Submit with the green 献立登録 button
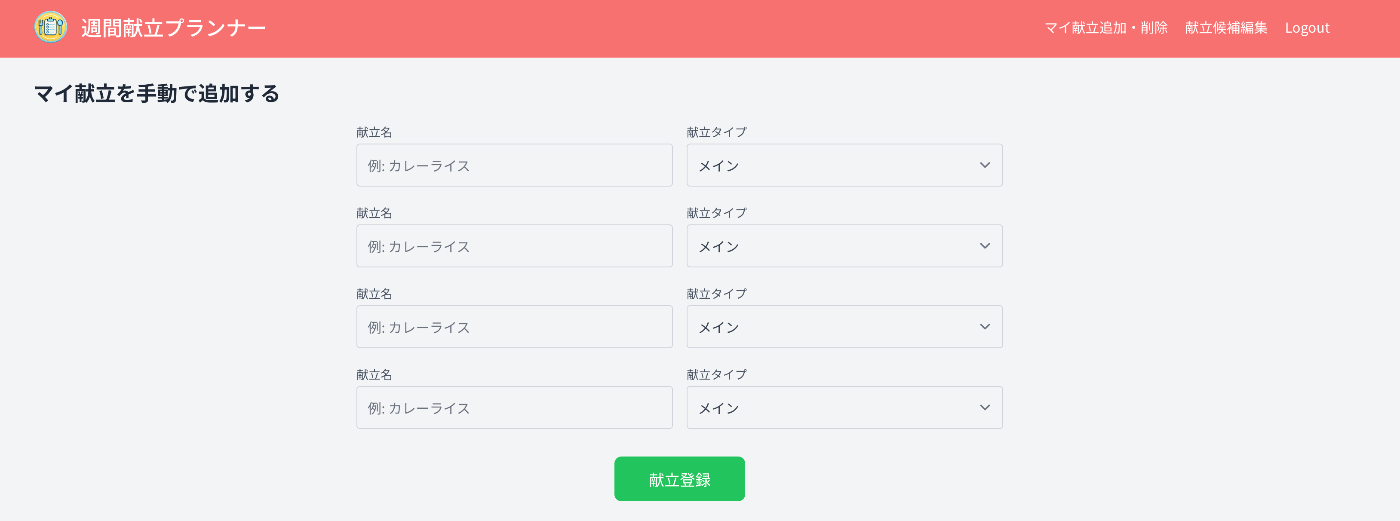The height and width of the screenshot is (521, 1400). coord(679,479)
